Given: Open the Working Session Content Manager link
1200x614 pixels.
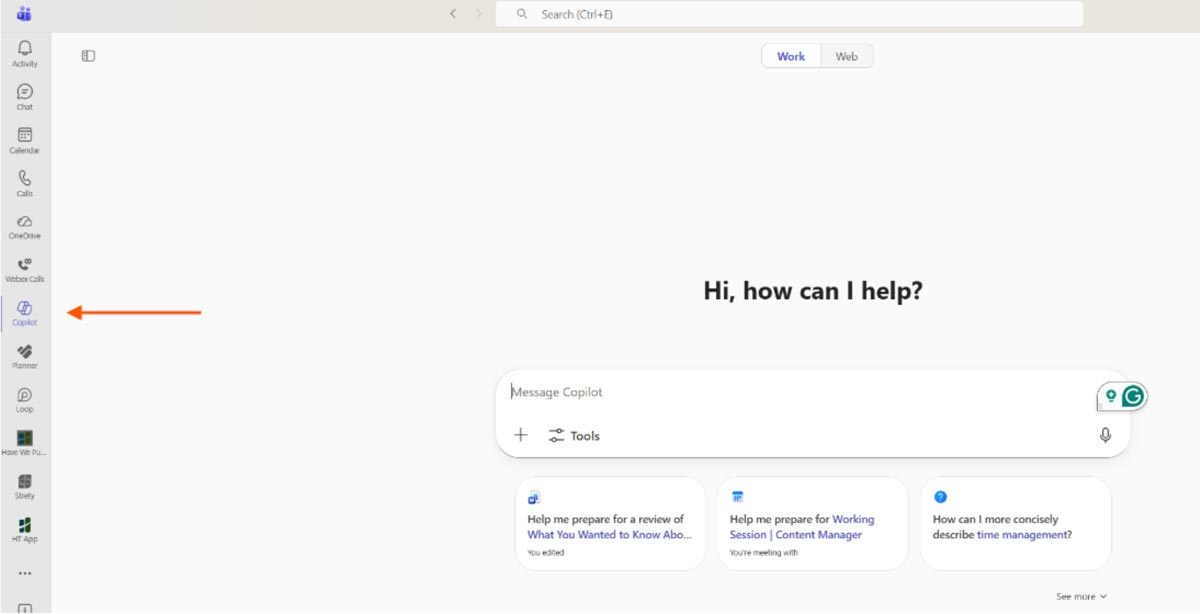Looking at the screenshot, I should tap(801, 527).
